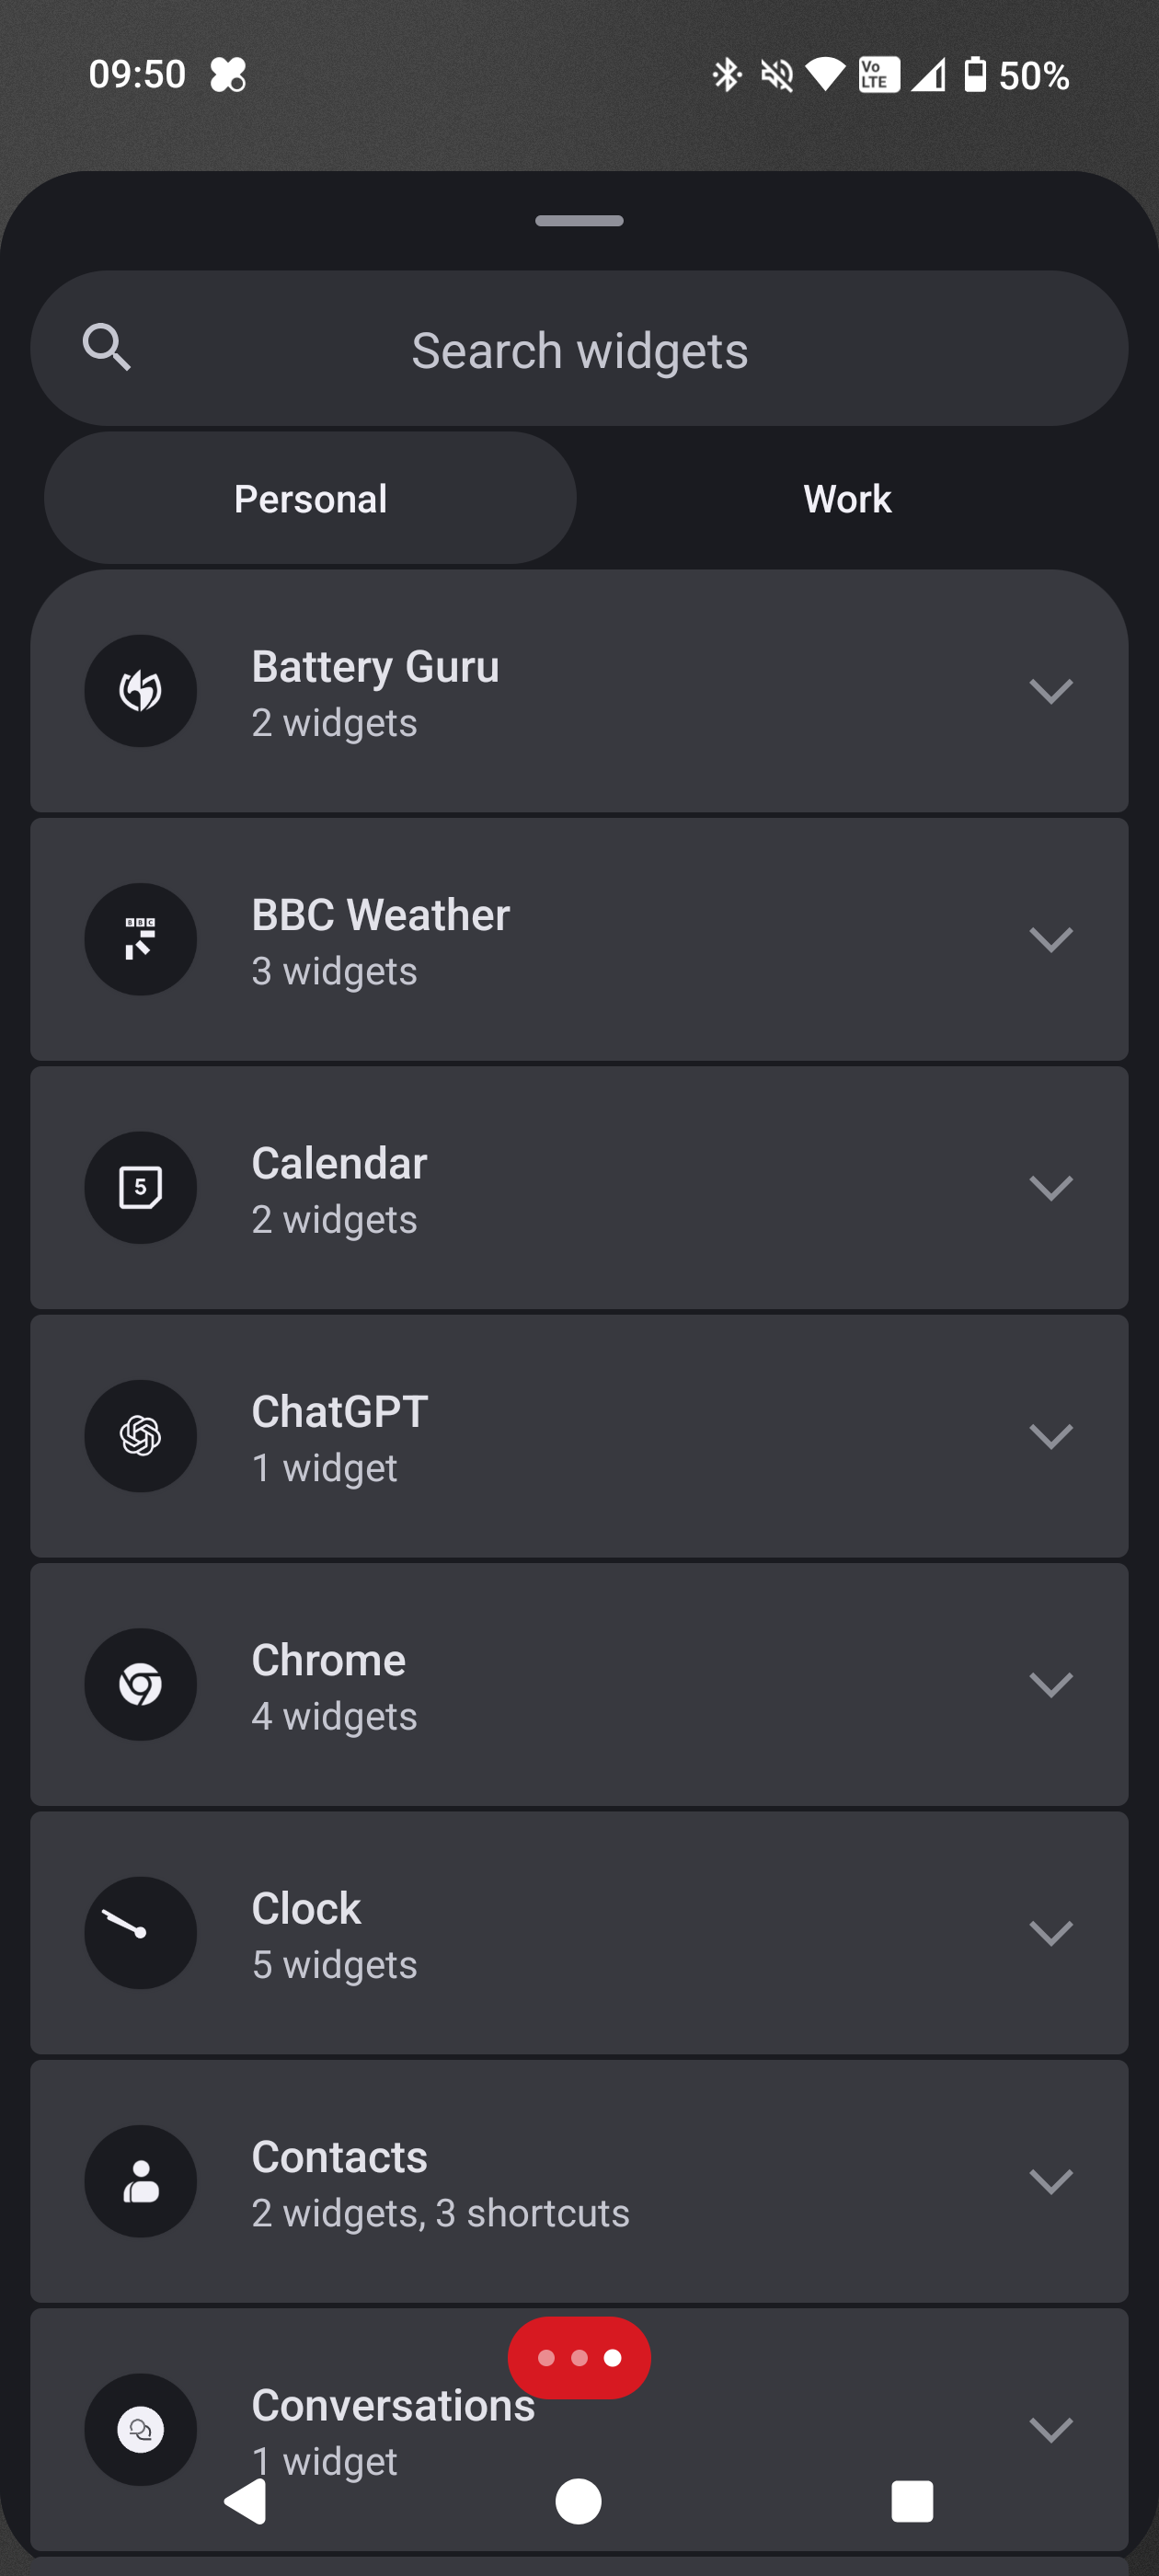This screenshot has width=1159, height=2576.
Task: Tap the BBC Weather app icon
Action: 140,939
